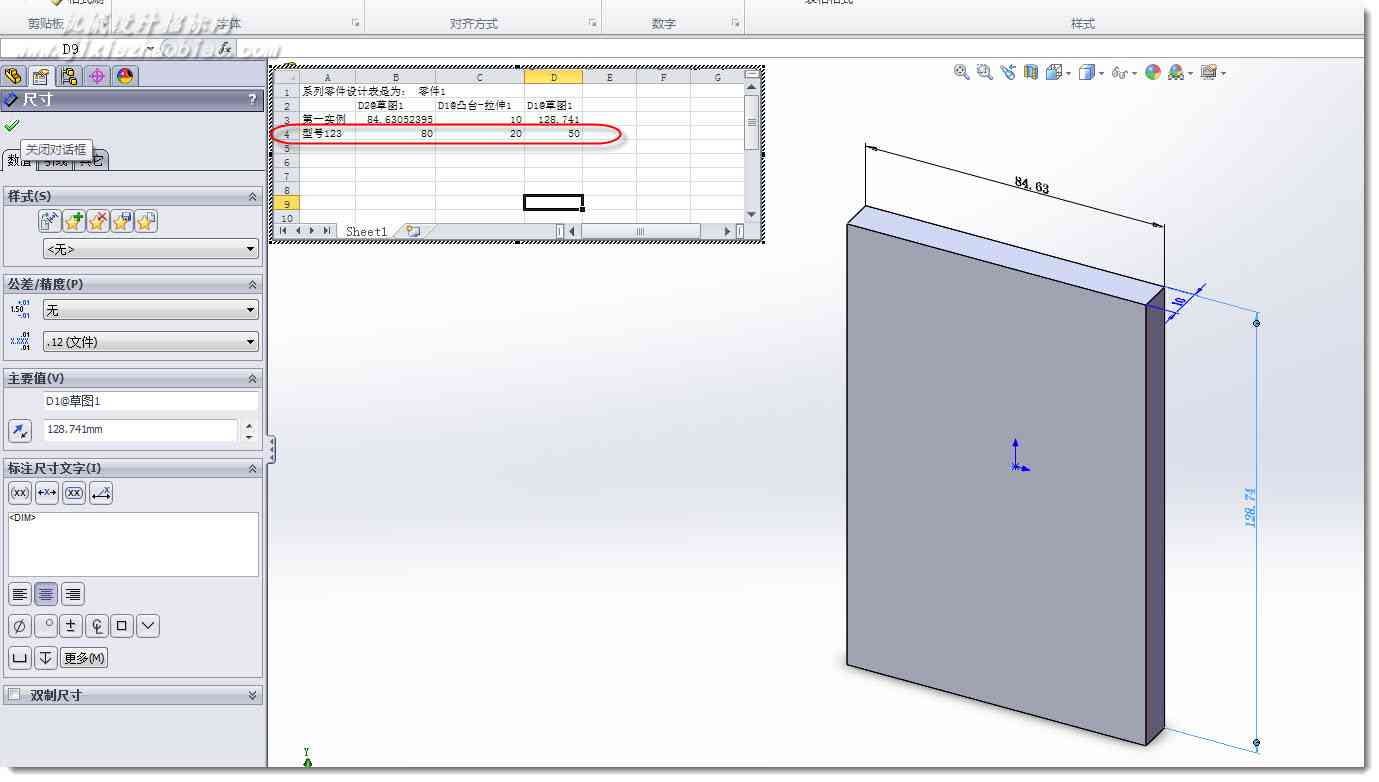Insert square symbol
This screenshot has width=1379, height=782.
click(x=122, y=627)
